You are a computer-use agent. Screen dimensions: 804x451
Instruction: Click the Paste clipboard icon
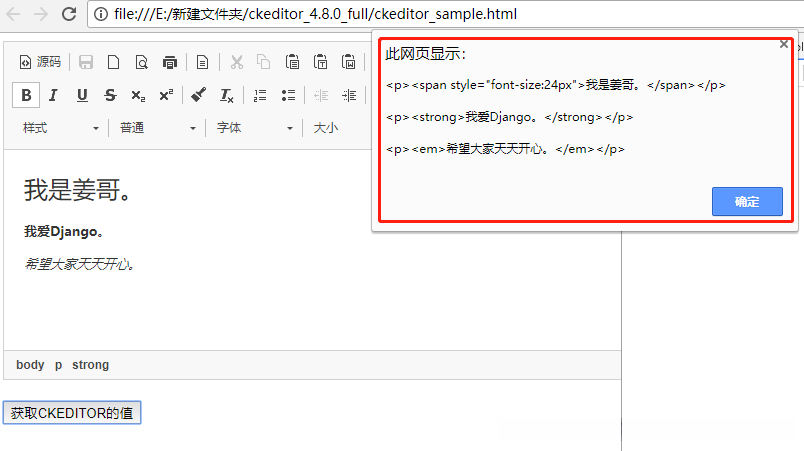pyautogui.click(x=292, y=62)
